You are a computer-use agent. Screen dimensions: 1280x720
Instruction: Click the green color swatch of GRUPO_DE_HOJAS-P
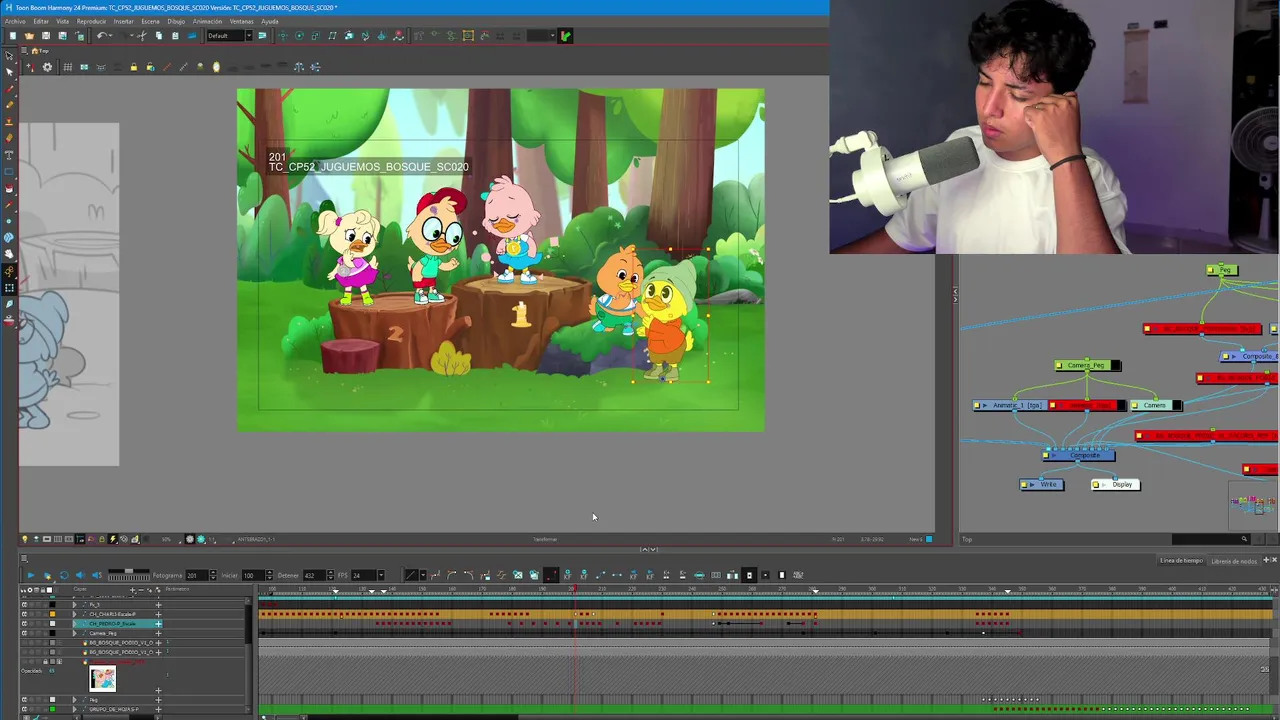(52, 709)
